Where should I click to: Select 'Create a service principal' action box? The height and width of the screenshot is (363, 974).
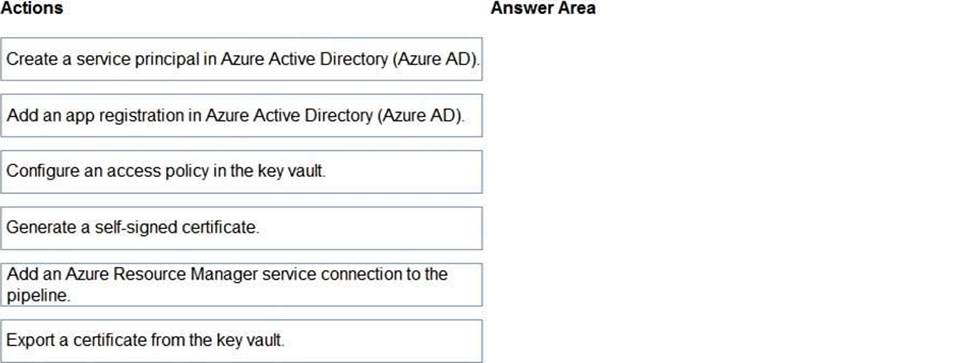(241, 59)
